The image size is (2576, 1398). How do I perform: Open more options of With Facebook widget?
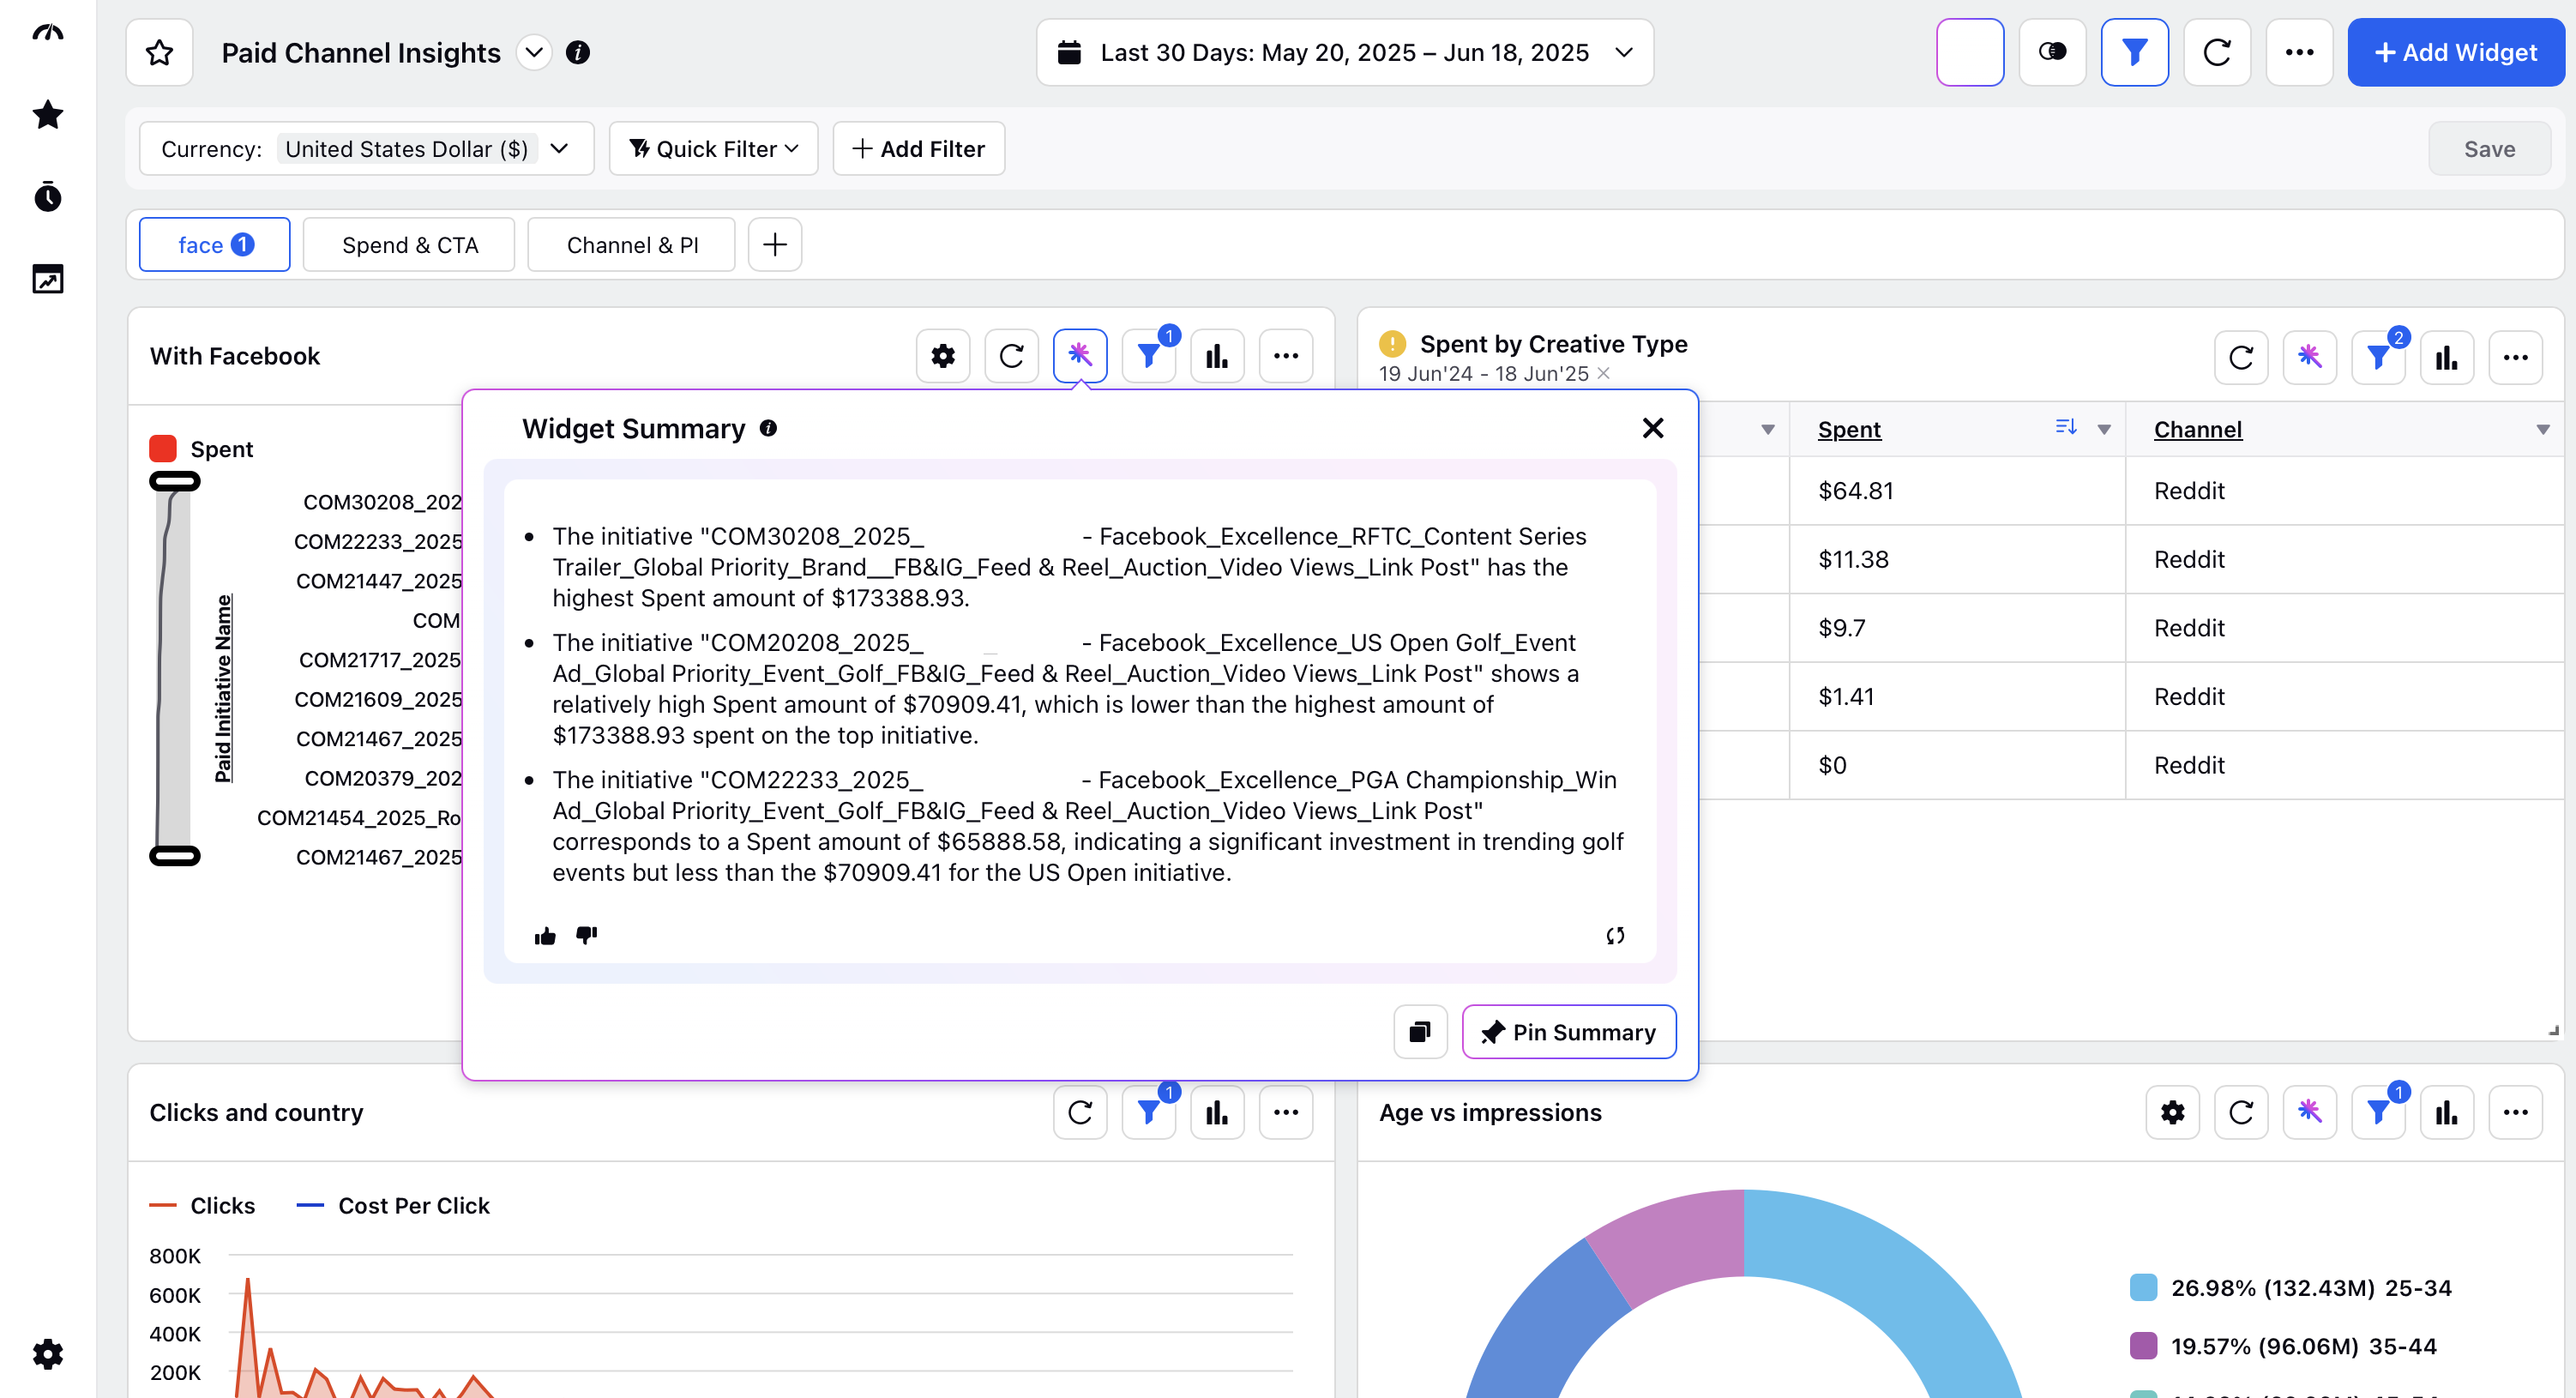point(1286,356)
